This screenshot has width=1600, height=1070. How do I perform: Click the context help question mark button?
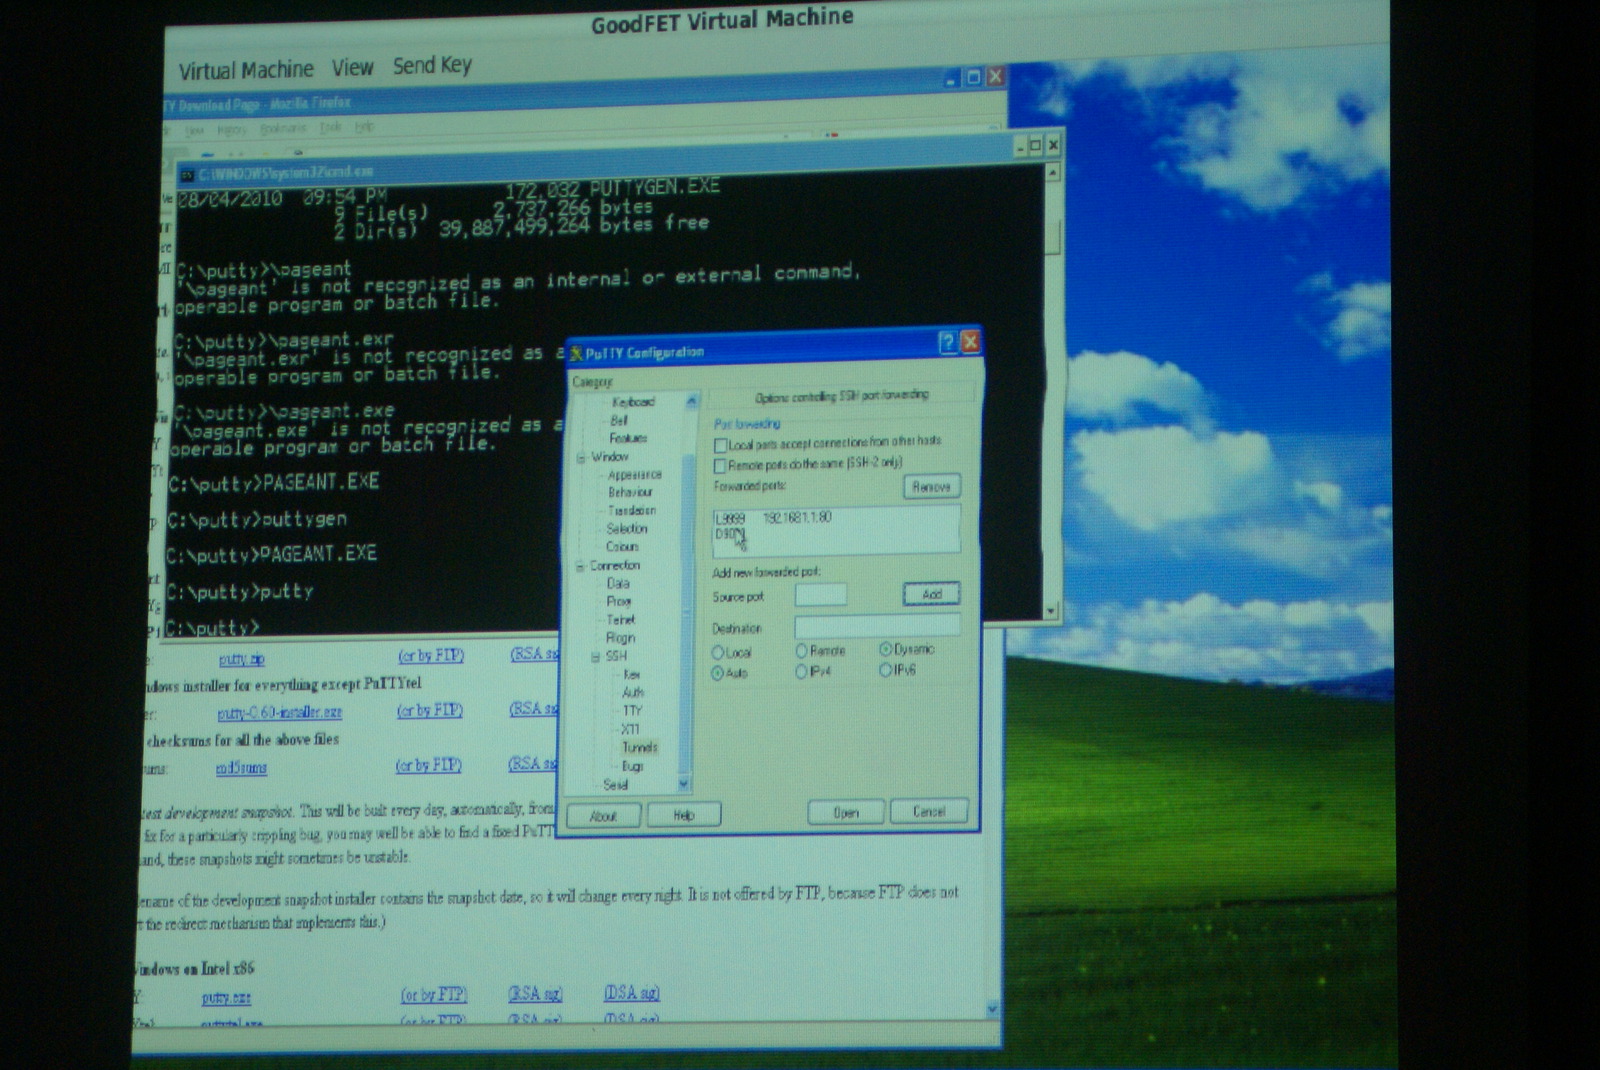point(947,343)
